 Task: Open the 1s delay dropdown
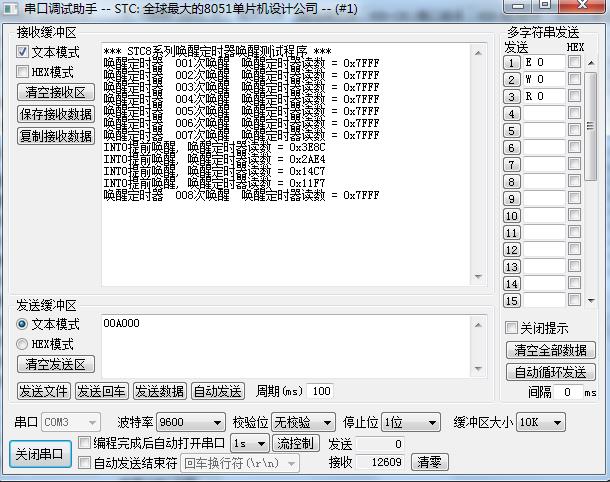(x=249, y=443)
